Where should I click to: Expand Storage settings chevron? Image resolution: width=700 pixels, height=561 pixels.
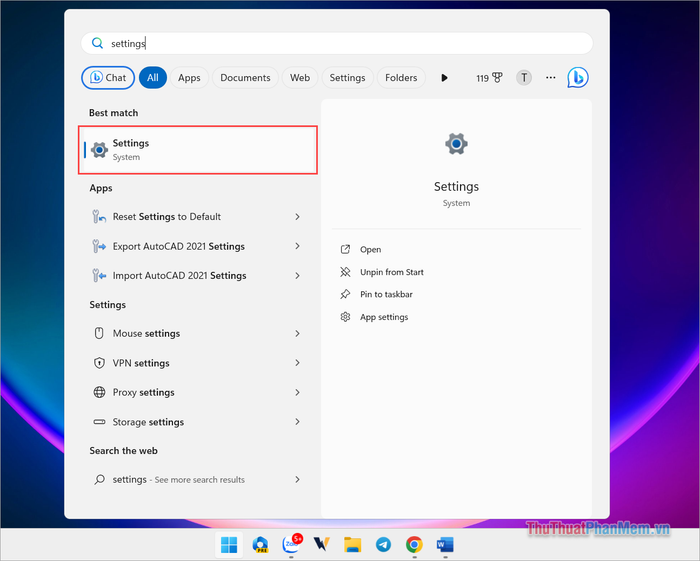click(297, 422)
